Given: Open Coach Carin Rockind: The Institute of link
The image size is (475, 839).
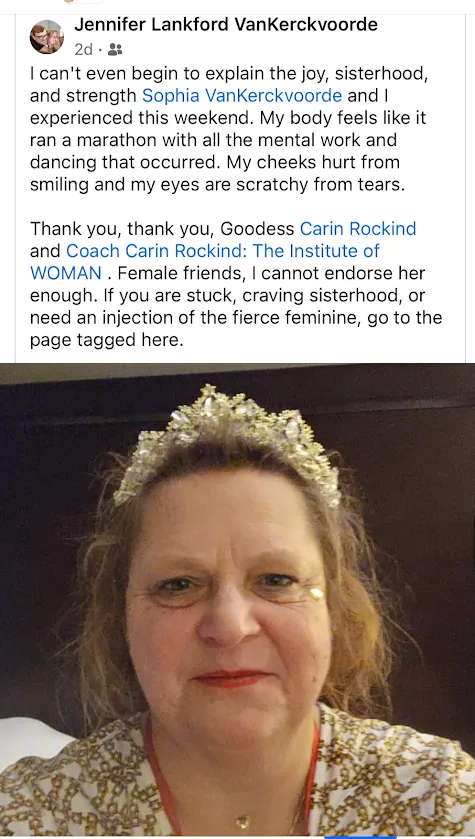Looking at the screenshot, I should tap(223, 251).
